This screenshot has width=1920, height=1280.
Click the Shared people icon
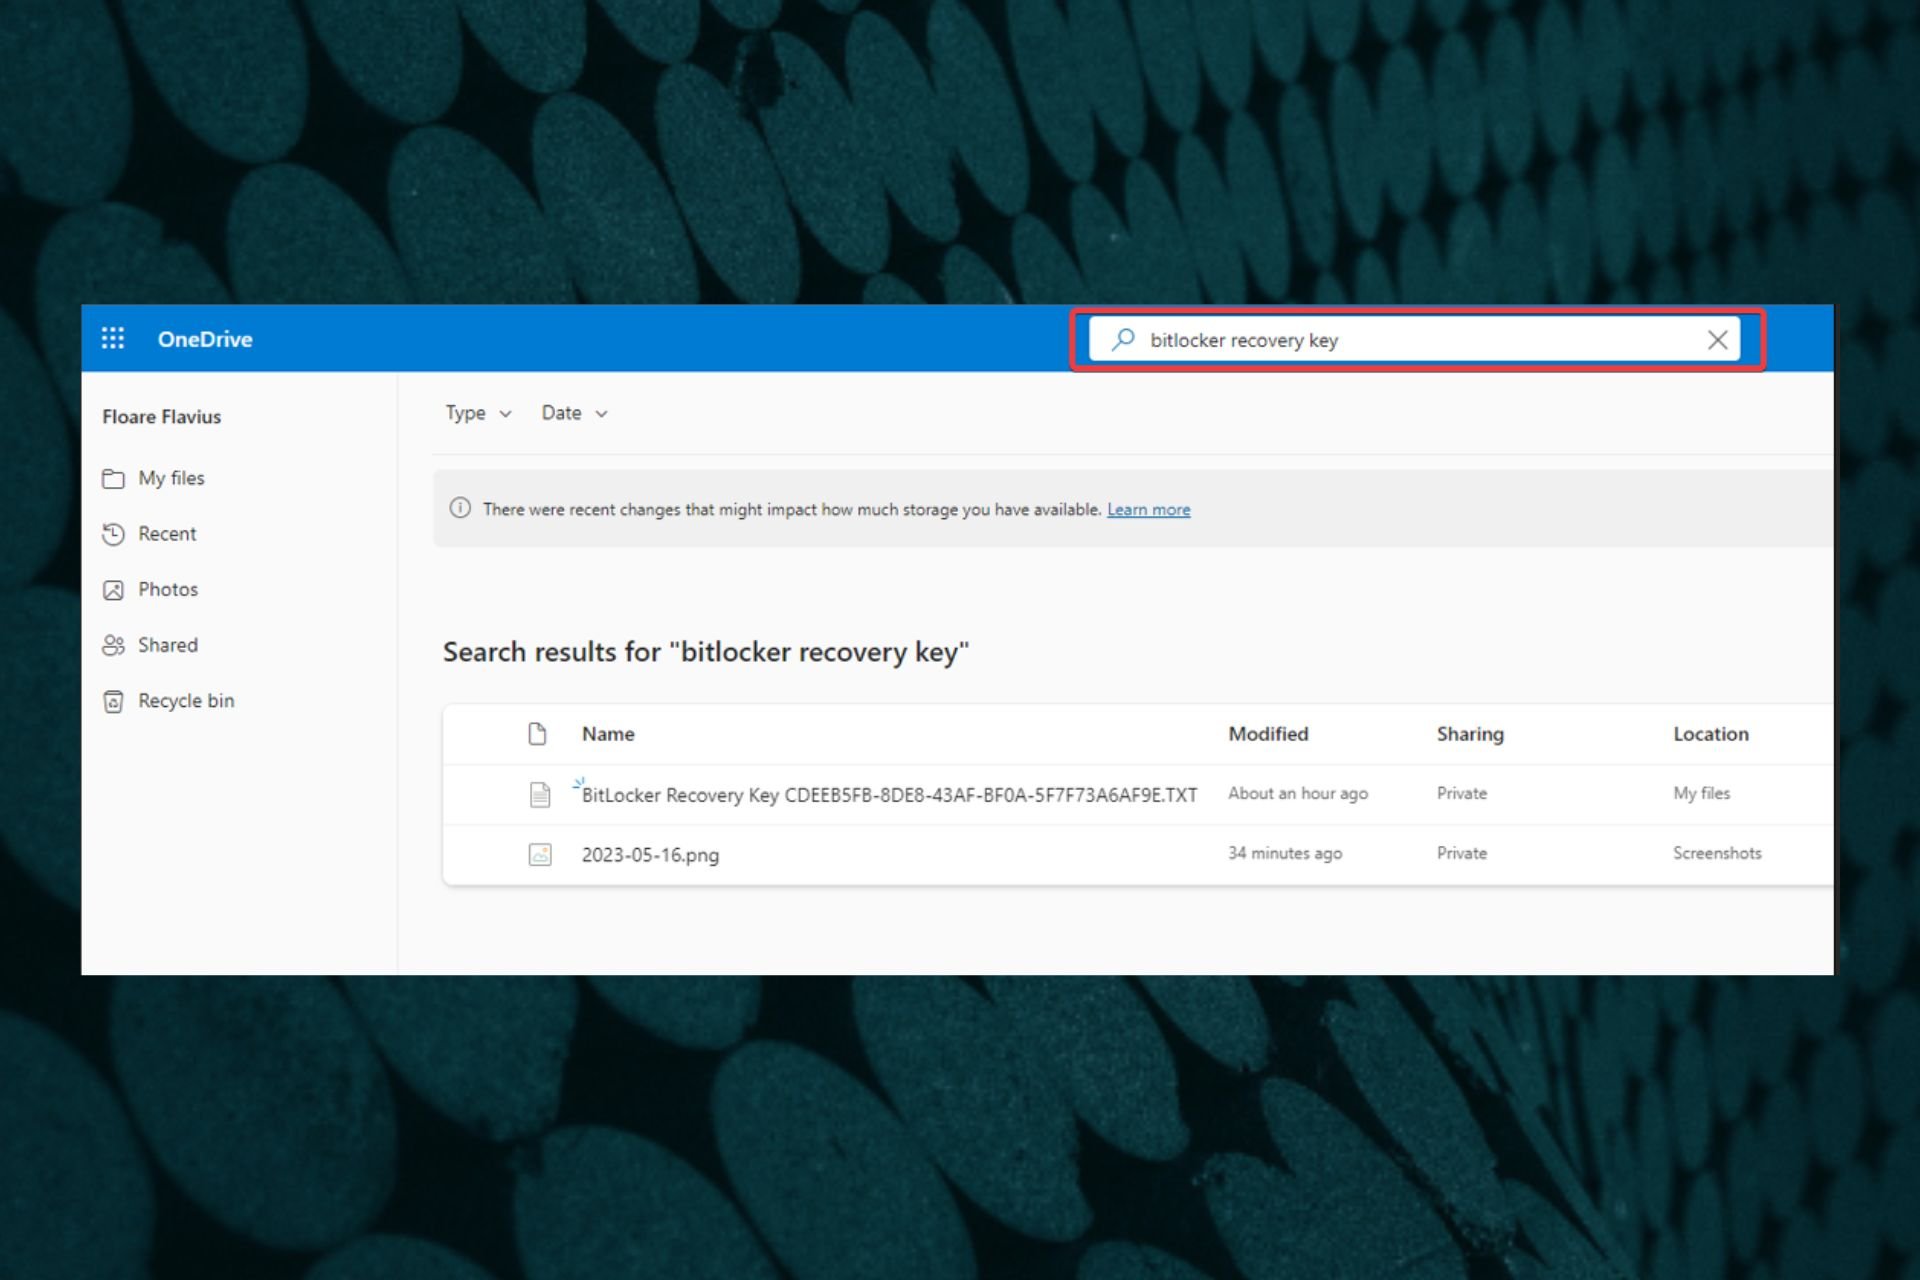coord(113,645)
